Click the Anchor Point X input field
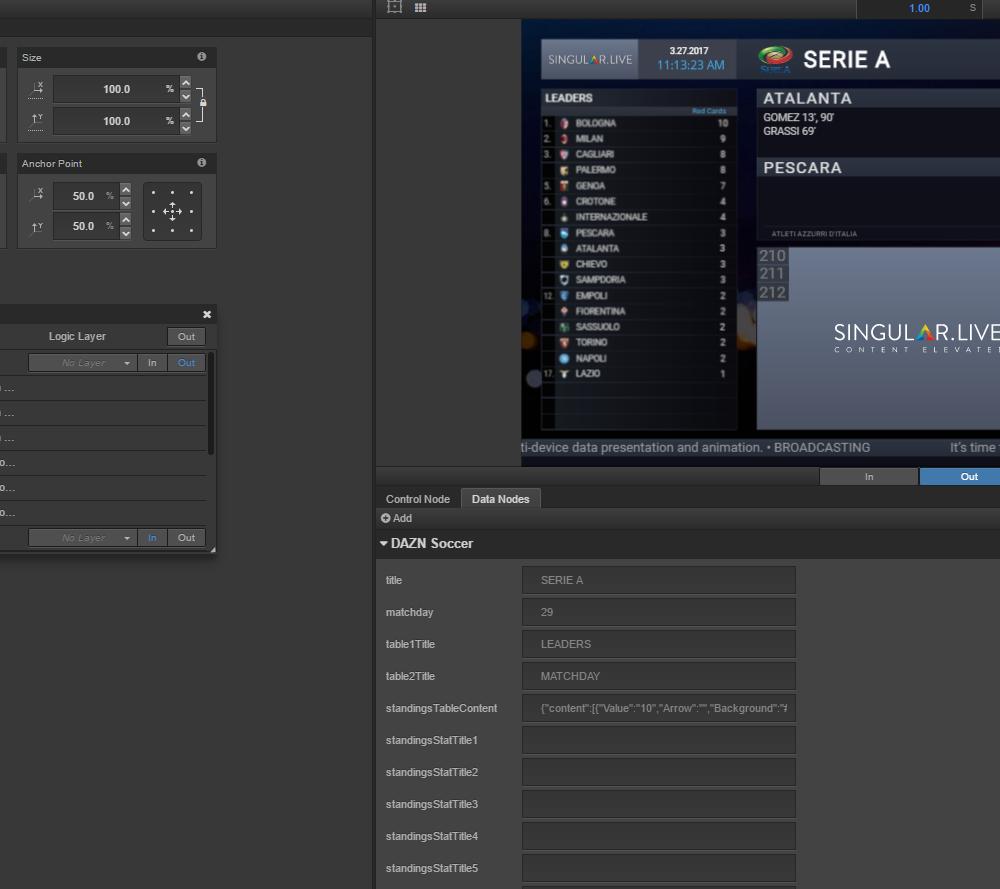Viewport: 1000px width, 889px height. [86, 196]
